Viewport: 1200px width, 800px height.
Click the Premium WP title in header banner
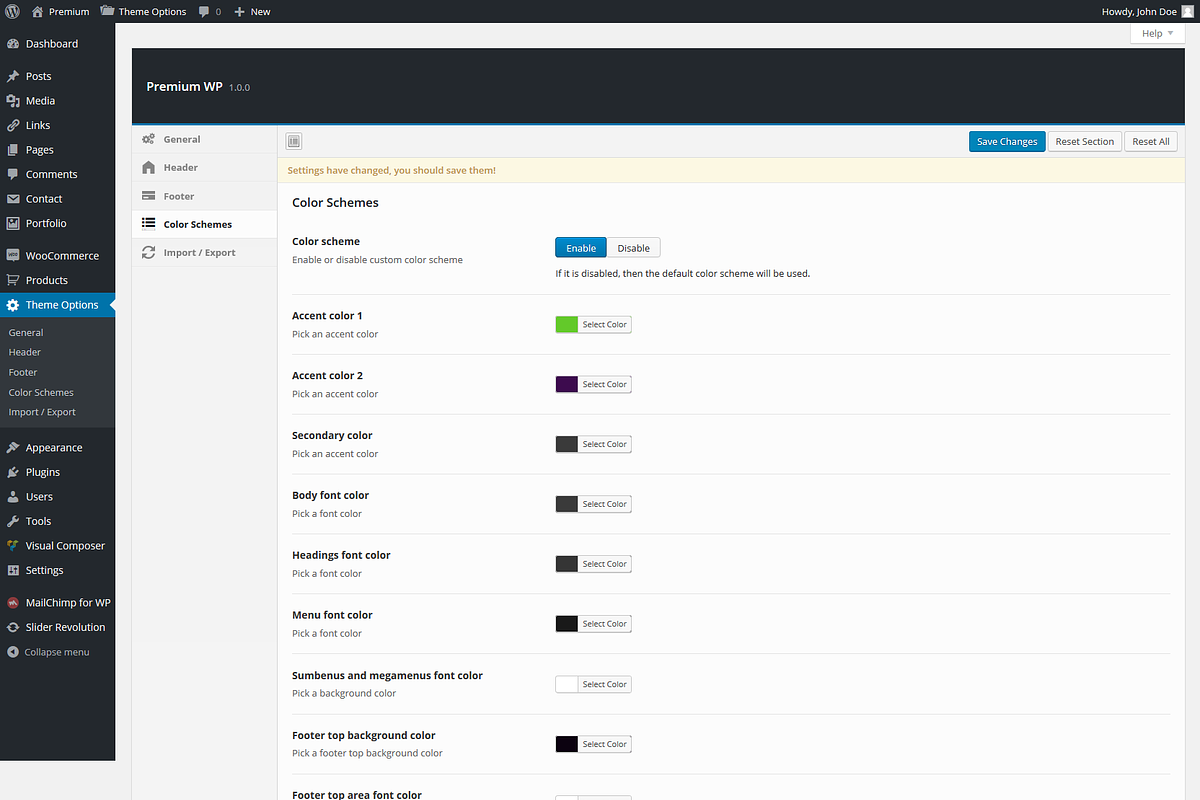point(184,87)
